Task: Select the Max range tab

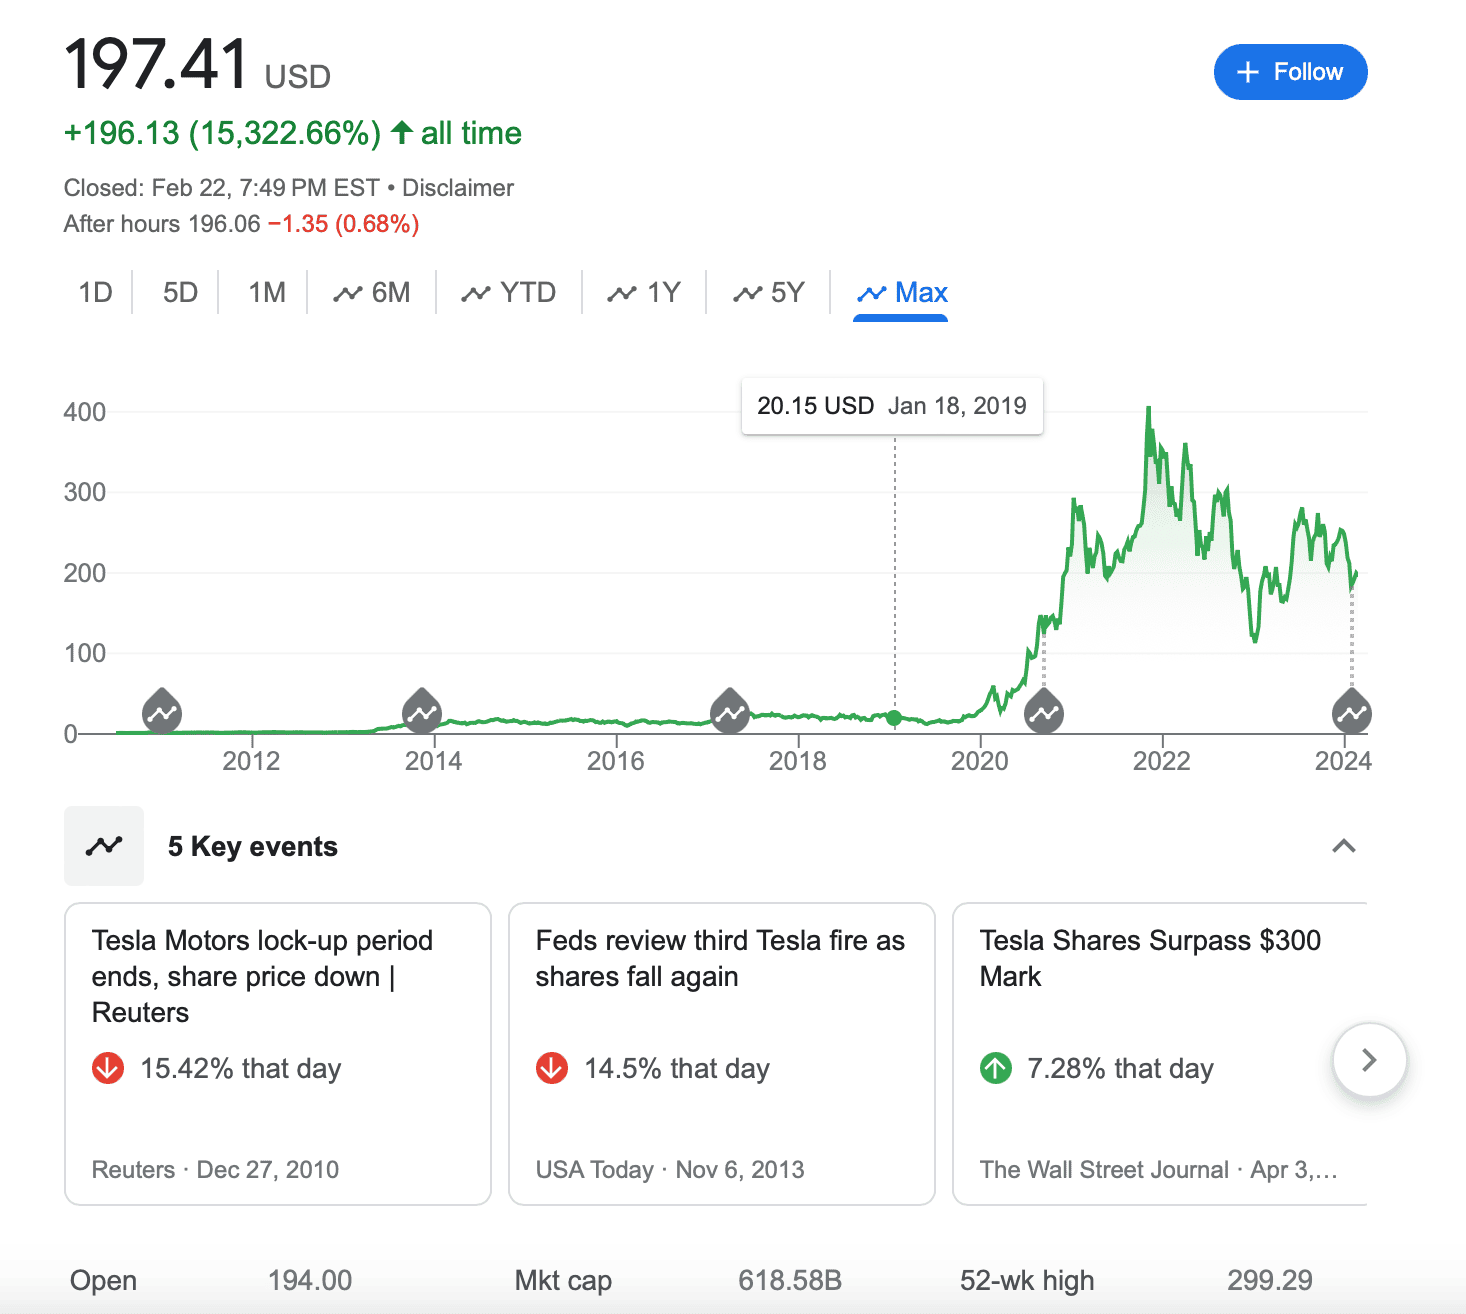Action: click(901, 292)
